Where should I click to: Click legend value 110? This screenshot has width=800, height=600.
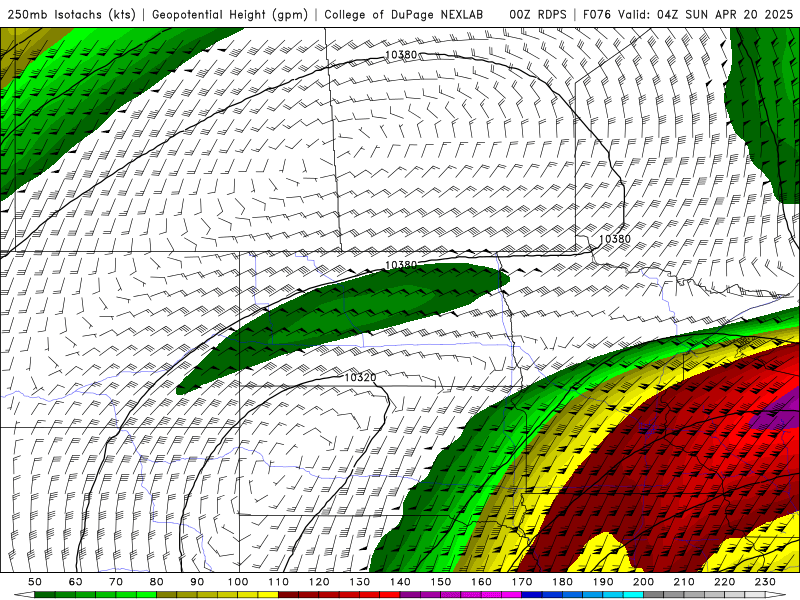point(278,582)
